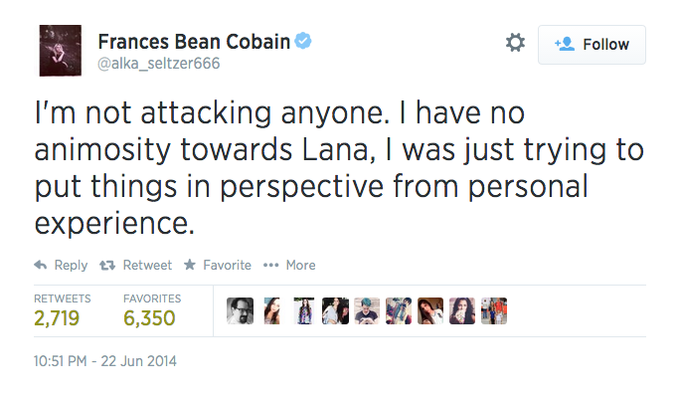
Task: Click the Retweet text label
Action: click(x=147, y=265)
